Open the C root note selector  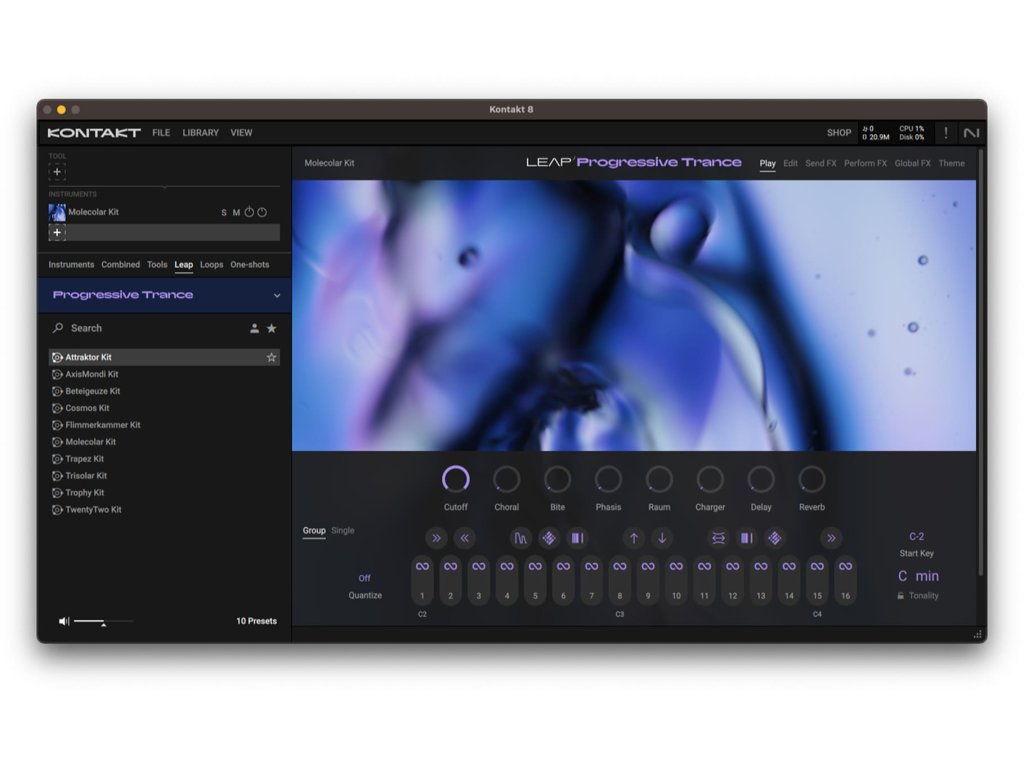click(902, 576)
